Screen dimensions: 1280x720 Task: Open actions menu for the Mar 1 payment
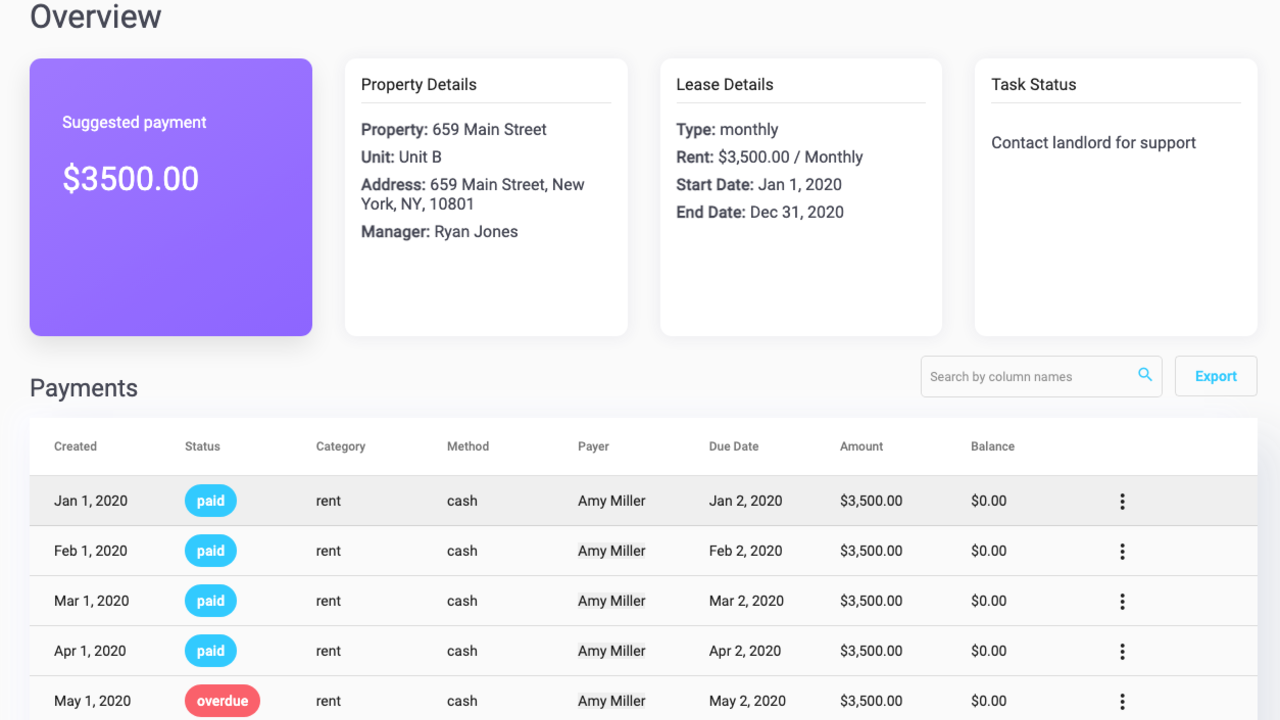1122,601
